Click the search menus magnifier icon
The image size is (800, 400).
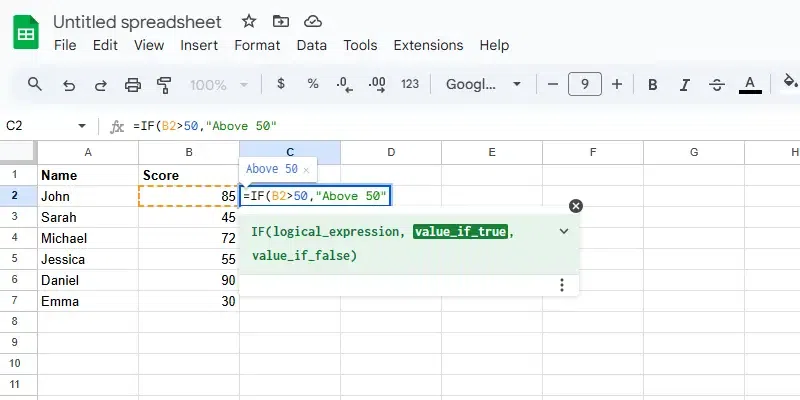35,84
